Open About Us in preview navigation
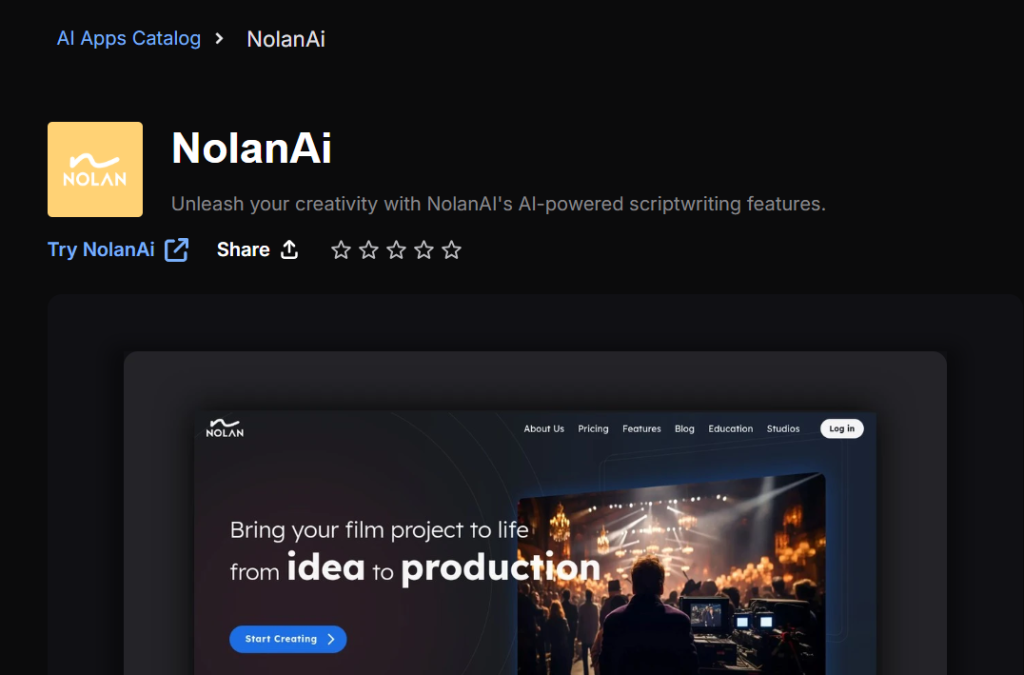 pyautogui.click(x=544, y=429)
